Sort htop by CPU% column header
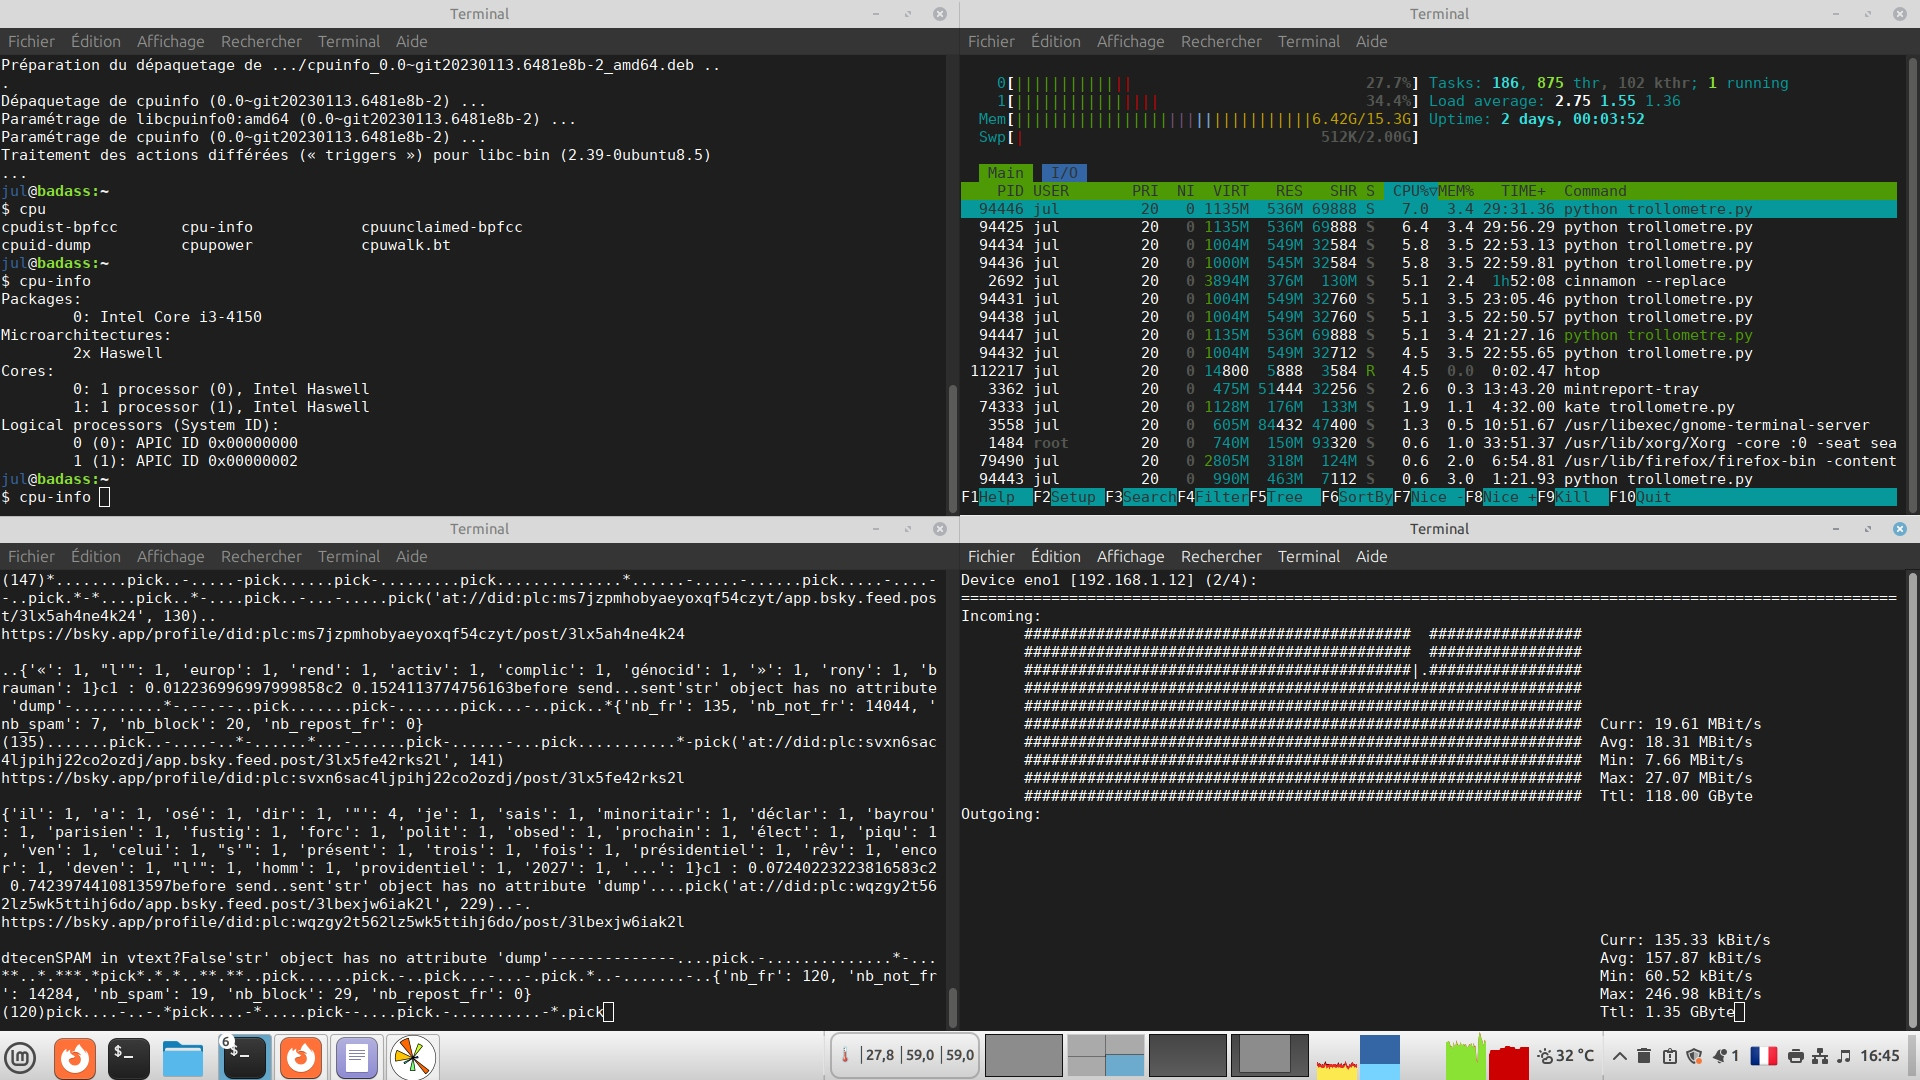 tap(1413, 191)
